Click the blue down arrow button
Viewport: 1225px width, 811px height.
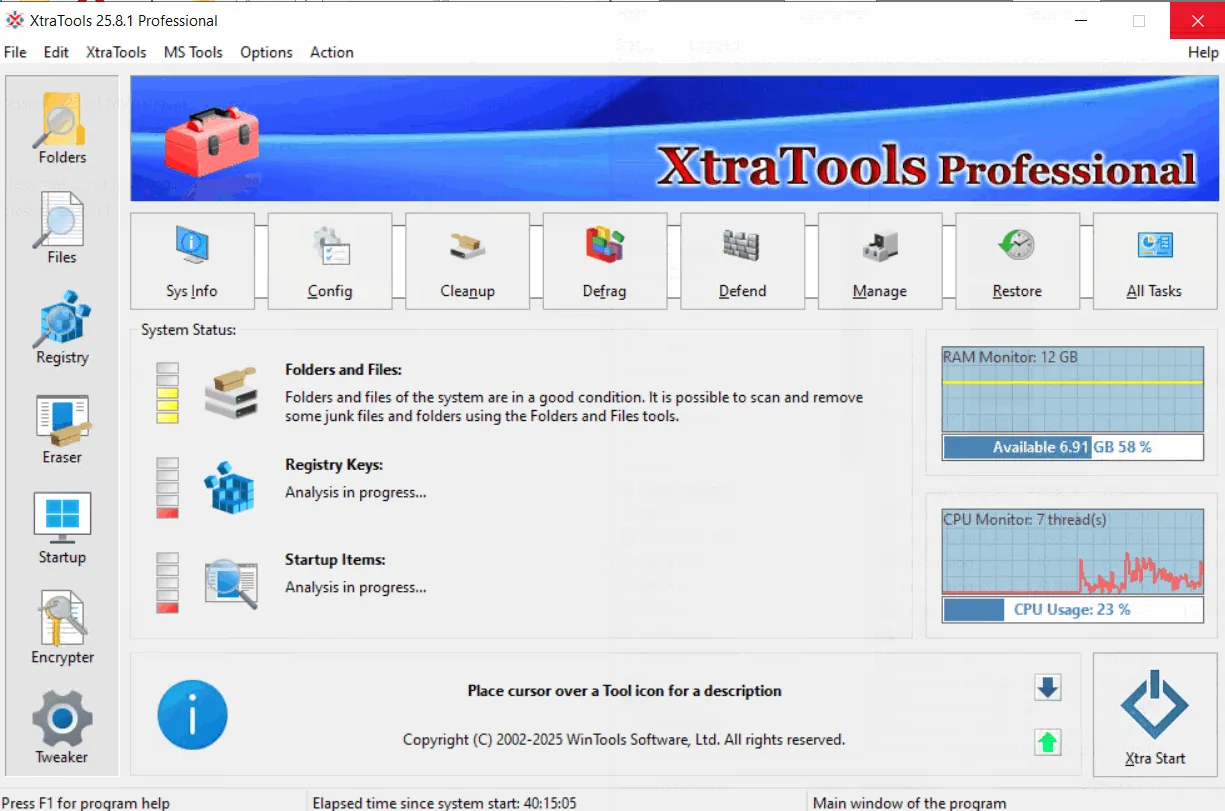[1048, 688]
